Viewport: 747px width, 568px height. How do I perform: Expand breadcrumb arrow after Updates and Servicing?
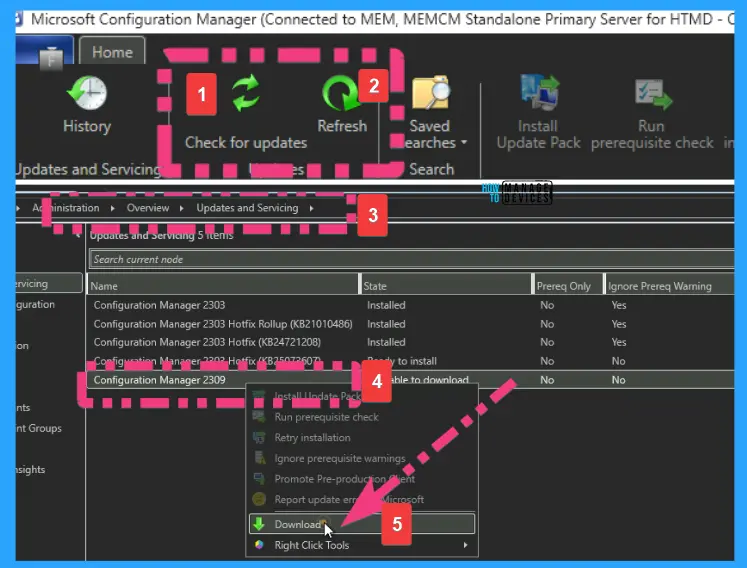(311, 208)
